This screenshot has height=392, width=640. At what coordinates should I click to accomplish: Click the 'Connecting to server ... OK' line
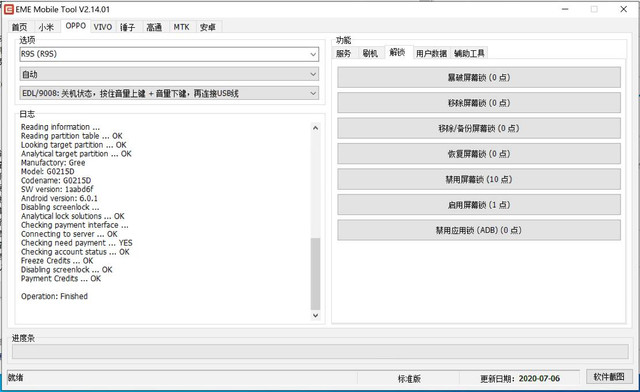(x=69, y=234)
